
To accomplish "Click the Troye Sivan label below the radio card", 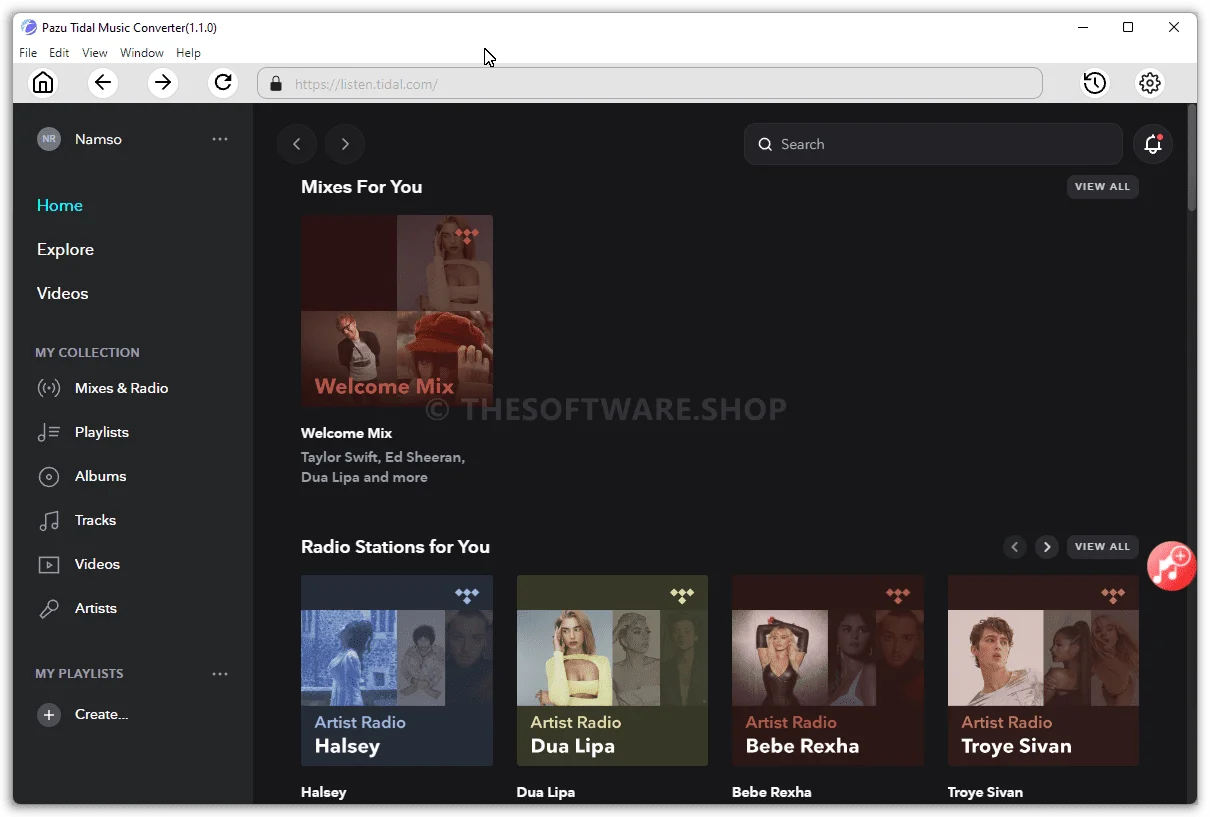I will [x=985, y=792].
